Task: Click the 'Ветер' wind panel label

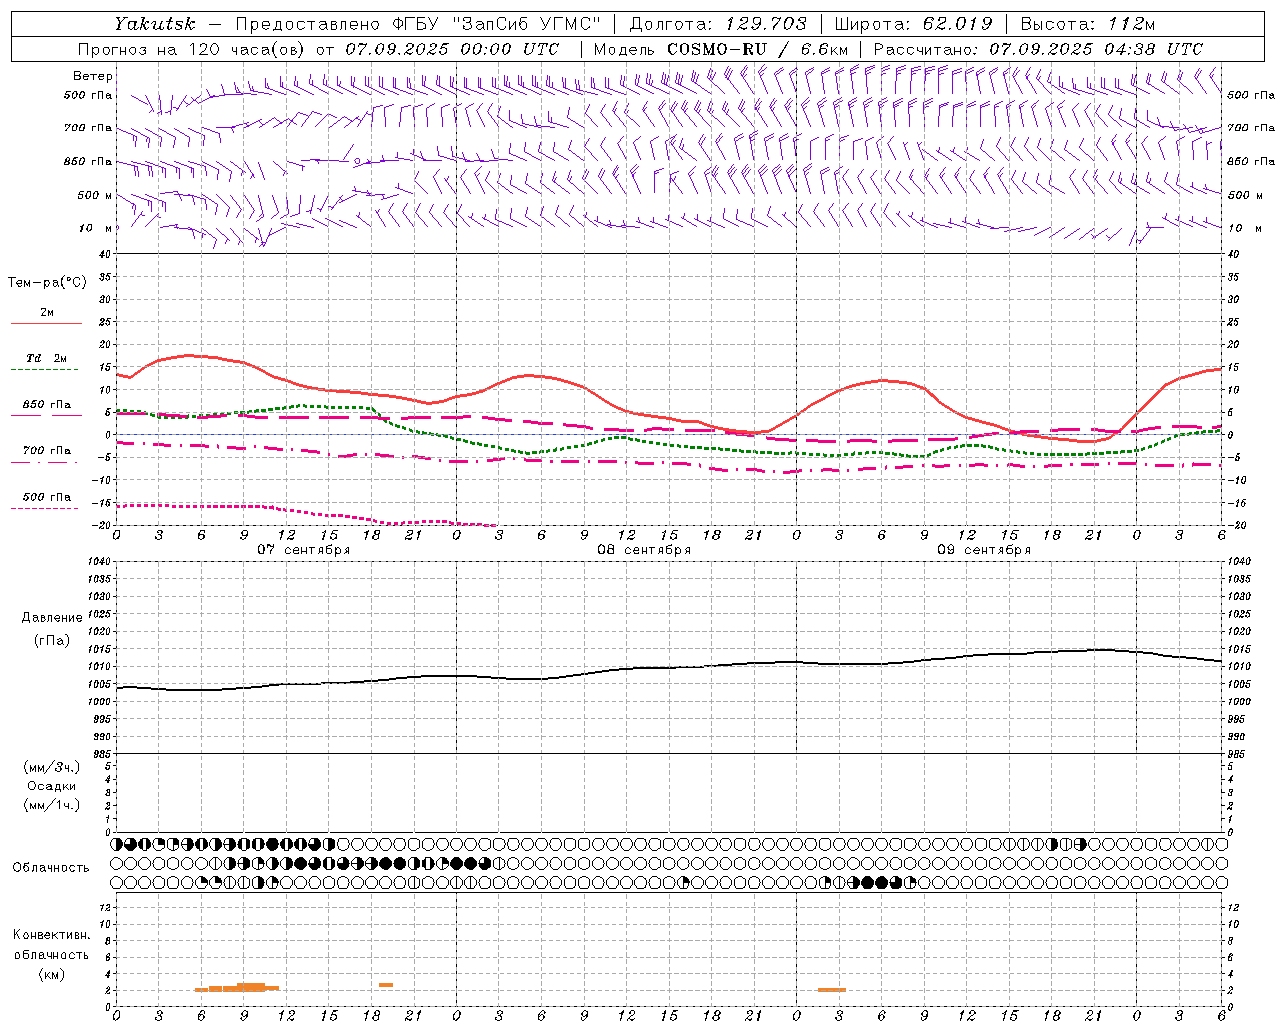Action: 92,76
